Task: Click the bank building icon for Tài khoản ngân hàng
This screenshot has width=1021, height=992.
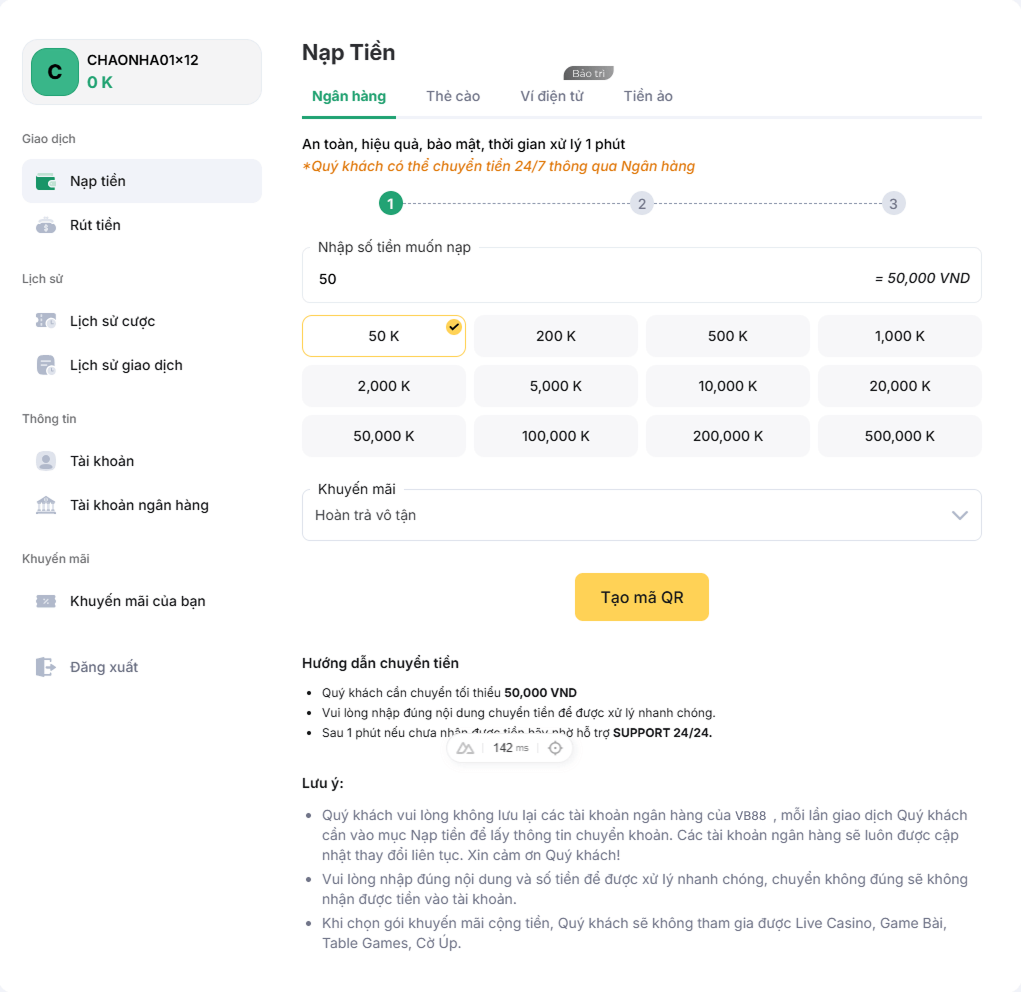Action: tap(46, 505)
